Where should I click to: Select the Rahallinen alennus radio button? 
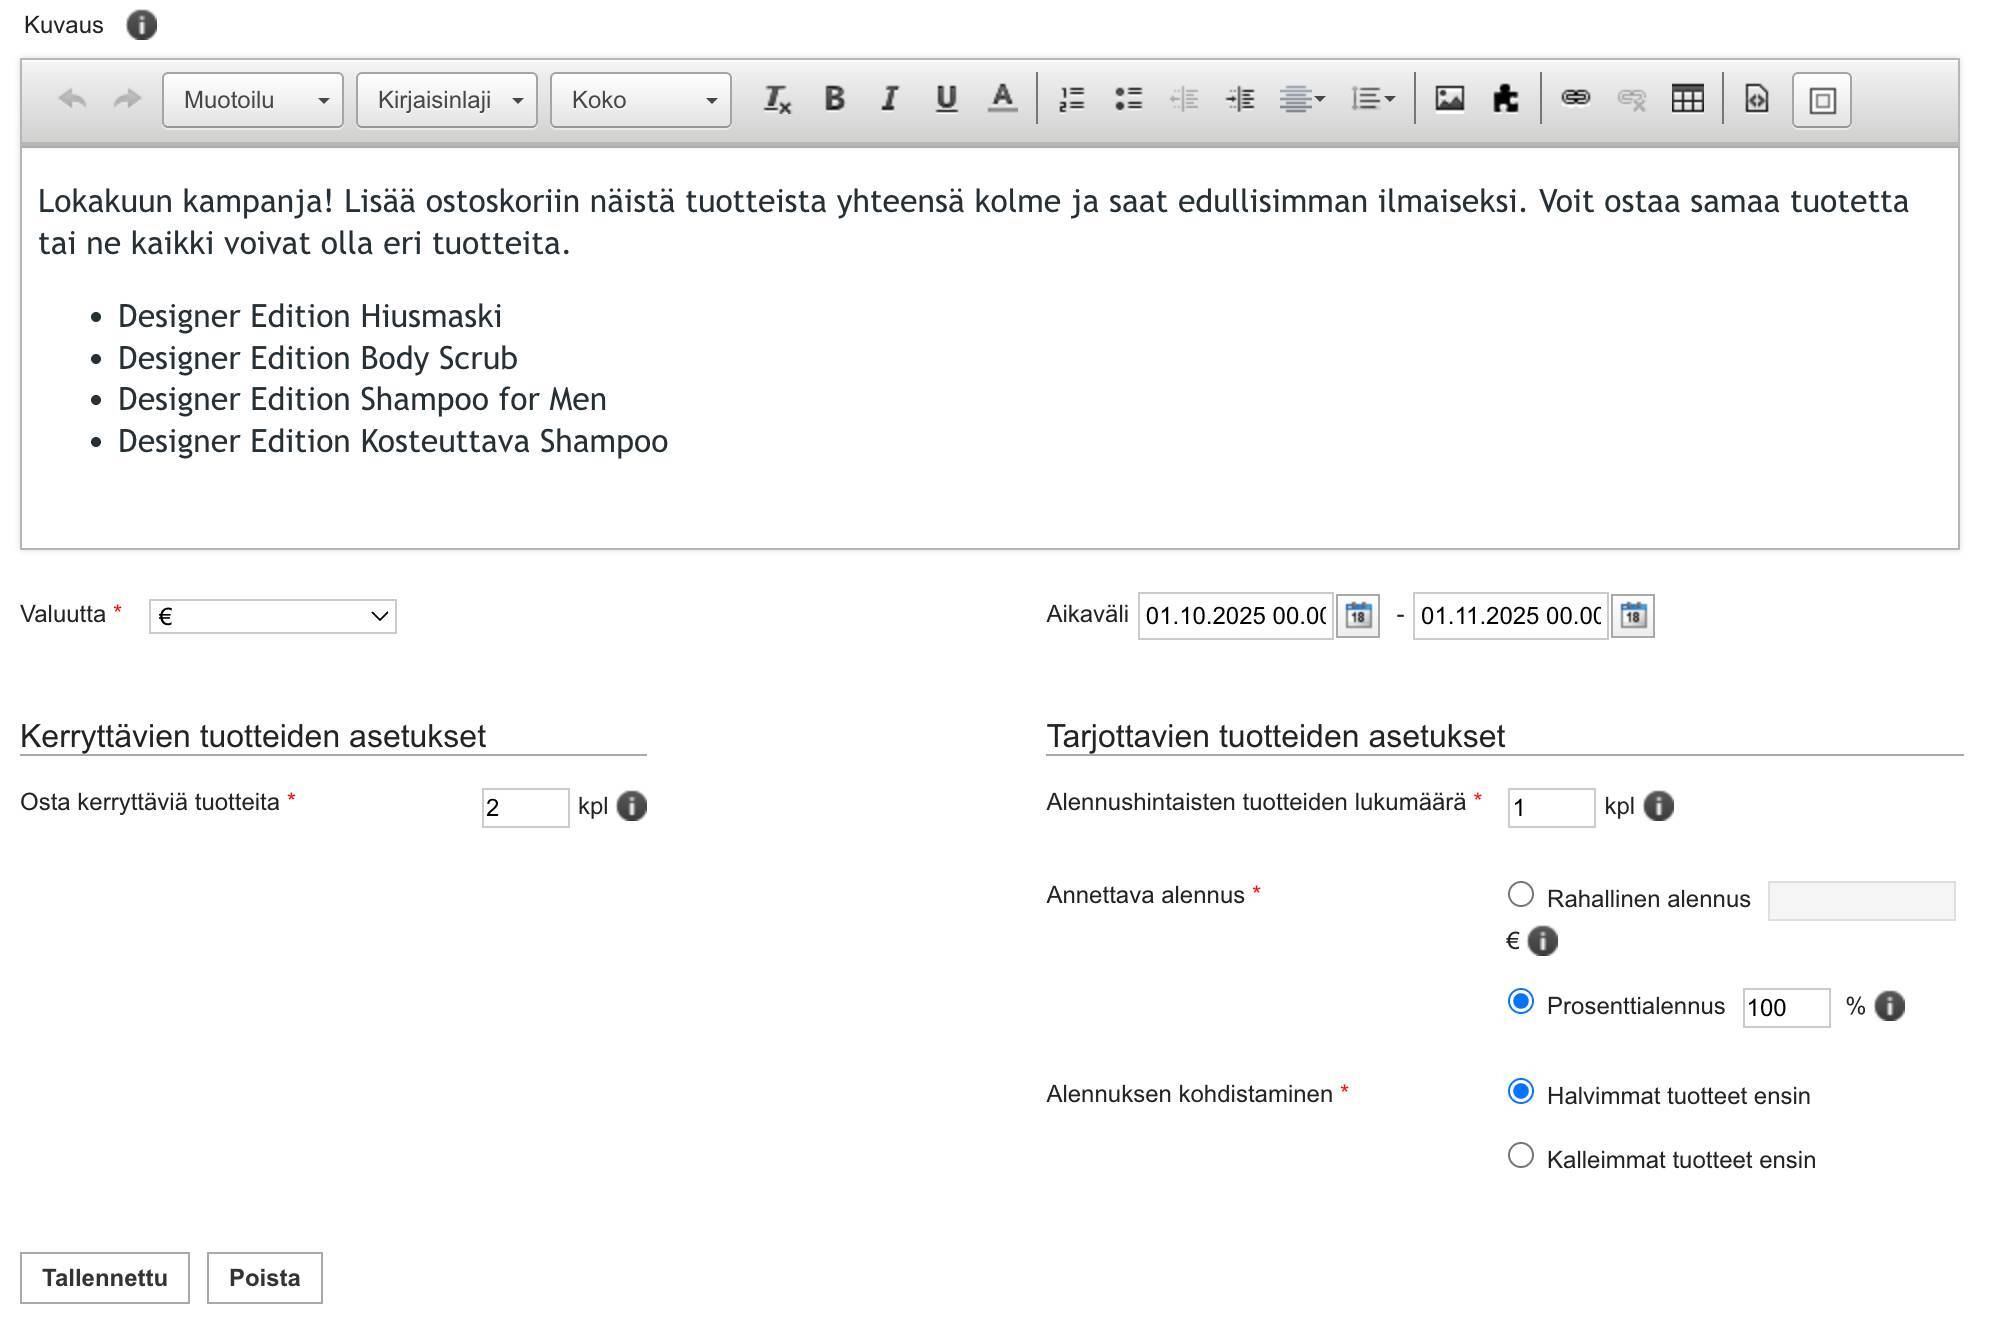(x=1520, y=895)
